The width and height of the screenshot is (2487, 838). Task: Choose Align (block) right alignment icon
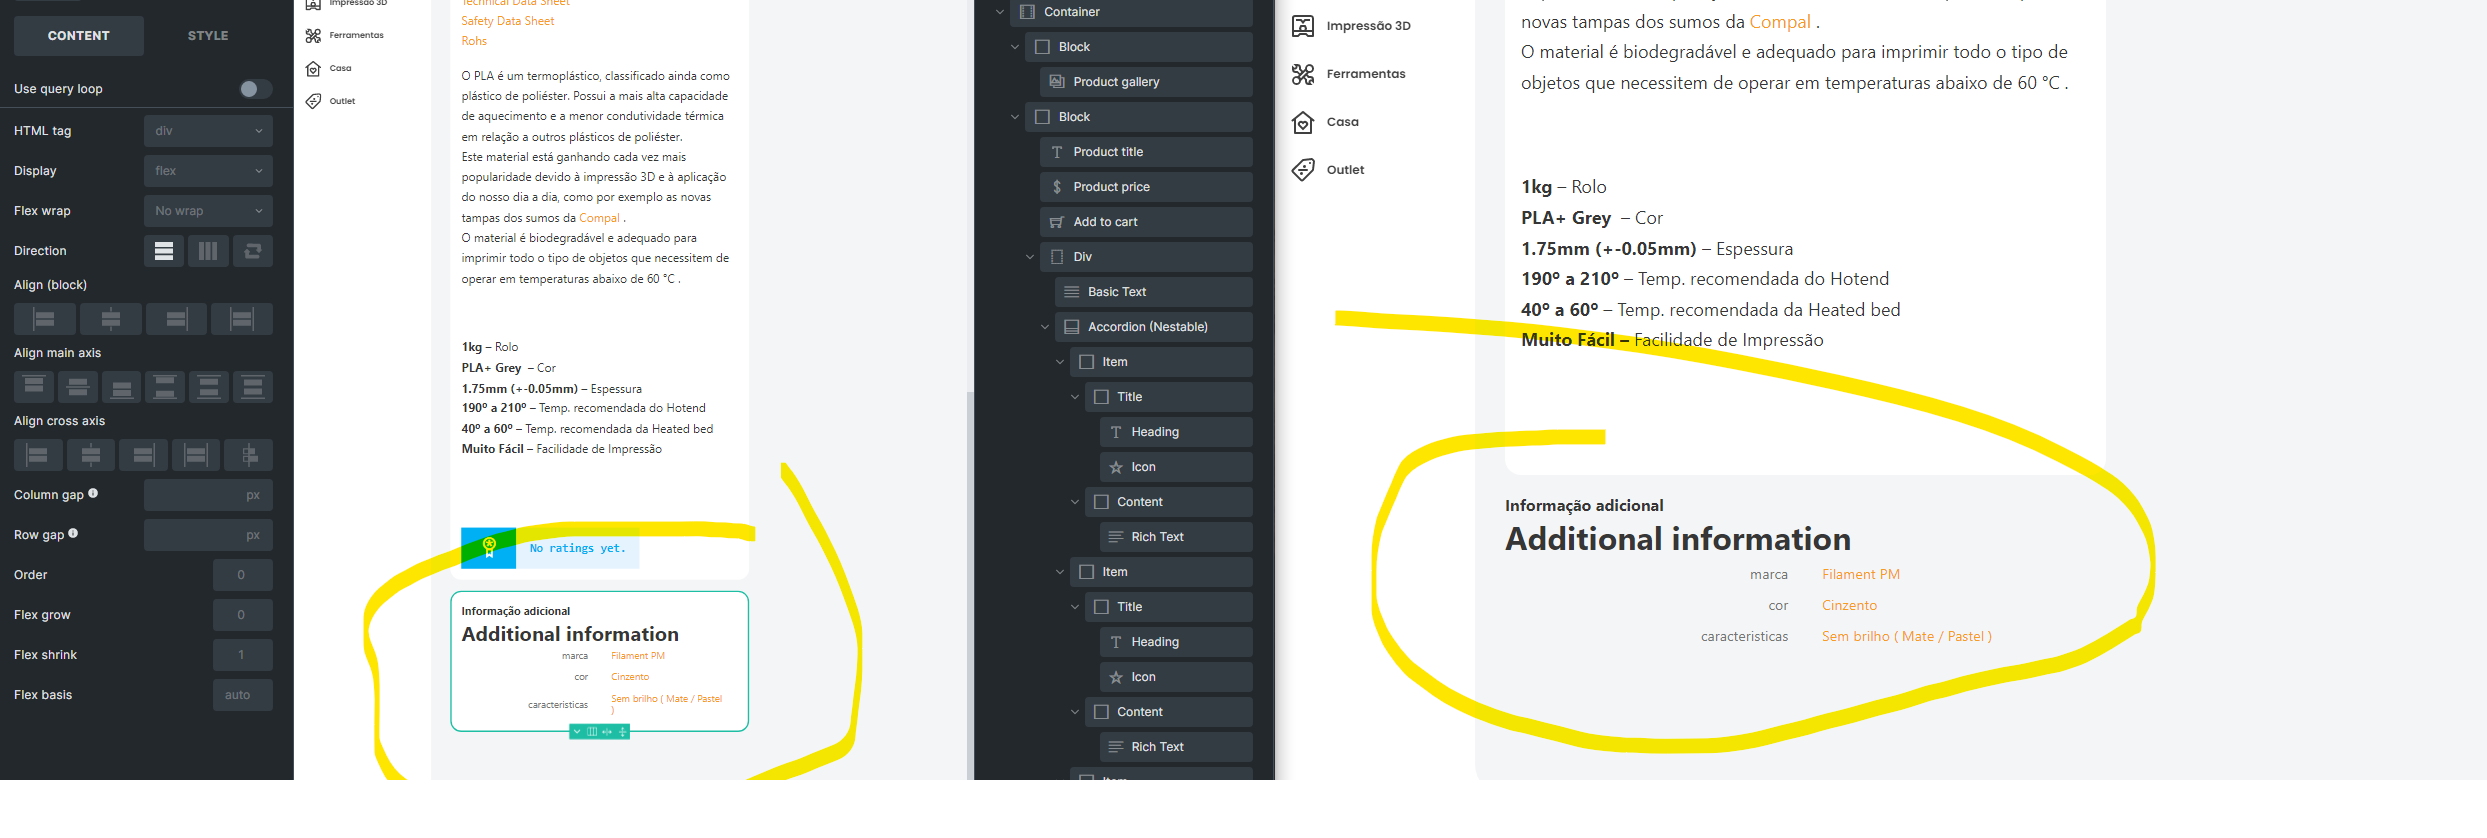coord(176,319)
